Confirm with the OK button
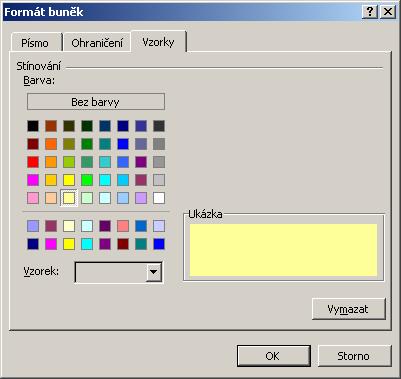This screenshot has width=401, height=379. [x=274, y=356]
